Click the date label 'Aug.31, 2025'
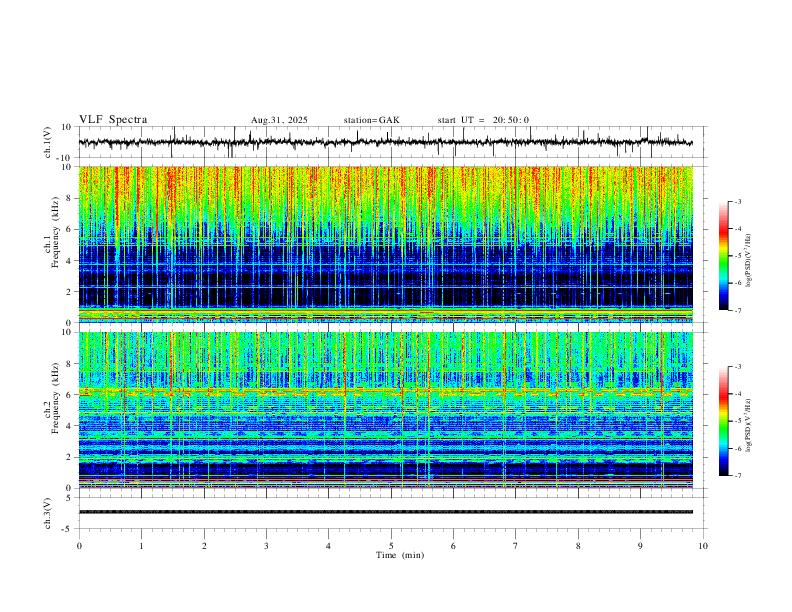792x612 pixels. (279, 120)
